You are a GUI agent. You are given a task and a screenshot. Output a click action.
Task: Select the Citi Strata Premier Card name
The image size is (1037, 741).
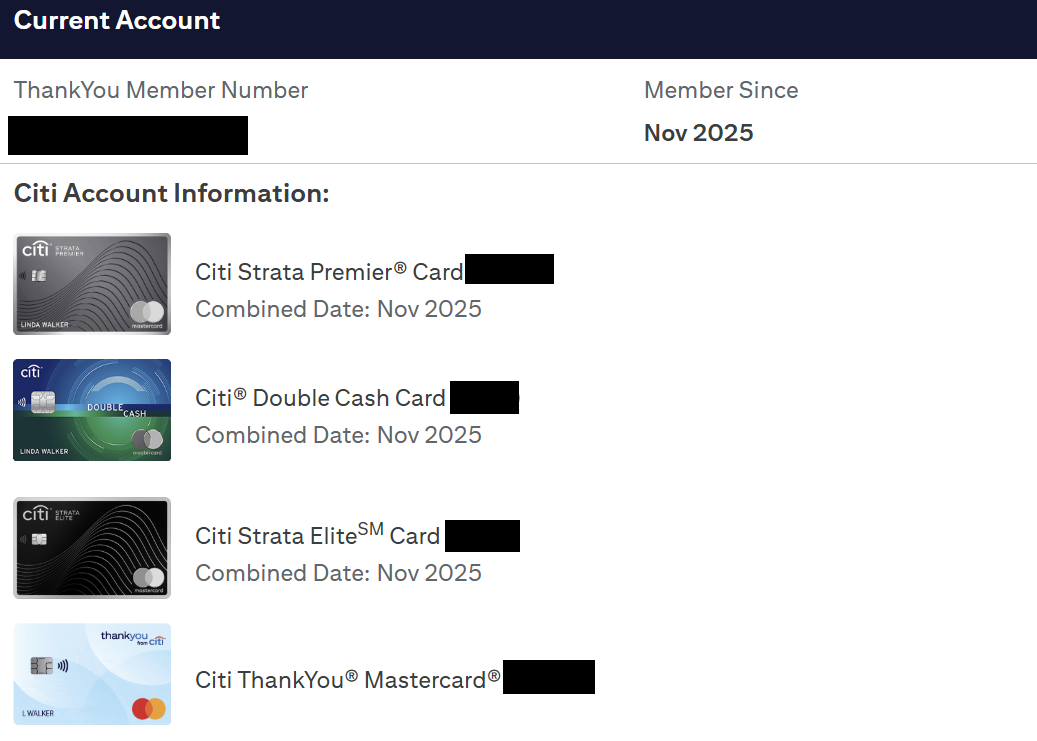point(329,272)
